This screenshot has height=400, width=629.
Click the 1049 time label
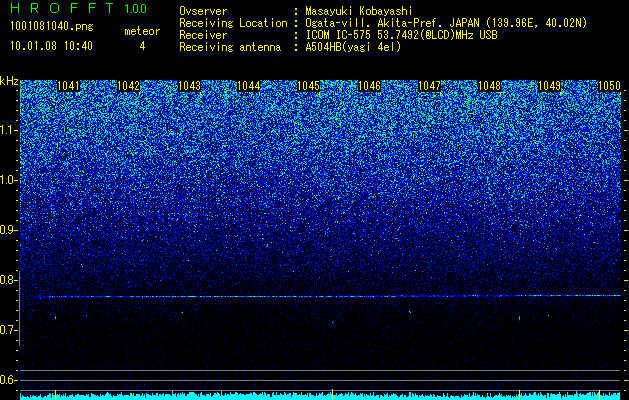tap(549, 86)
